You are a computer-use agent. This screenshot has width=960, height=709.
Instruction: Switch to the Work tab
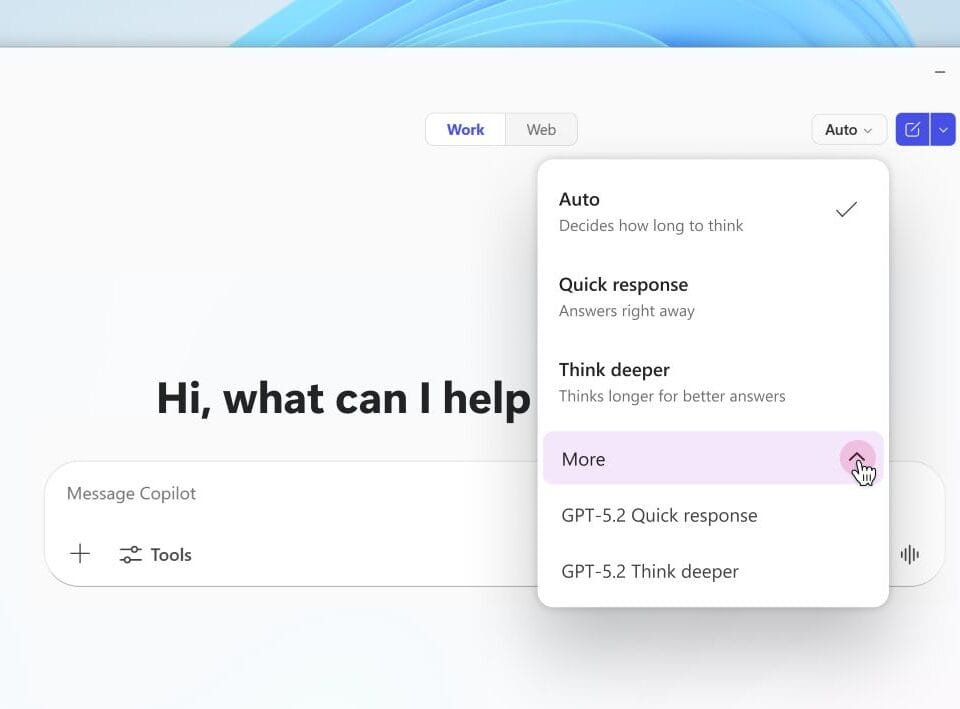tap(465, 130)
